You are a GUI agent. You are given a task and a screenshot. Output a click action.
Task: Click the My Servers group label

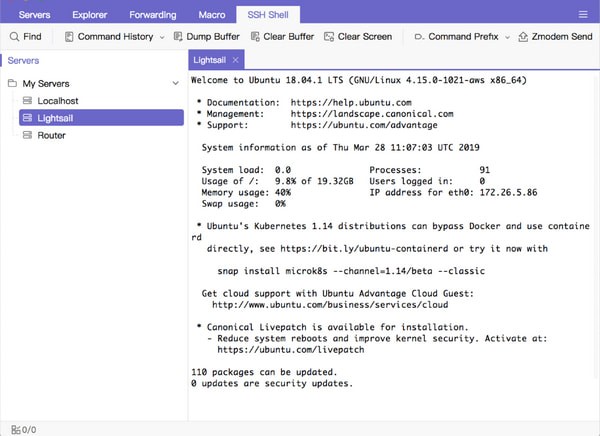point(46,83)
